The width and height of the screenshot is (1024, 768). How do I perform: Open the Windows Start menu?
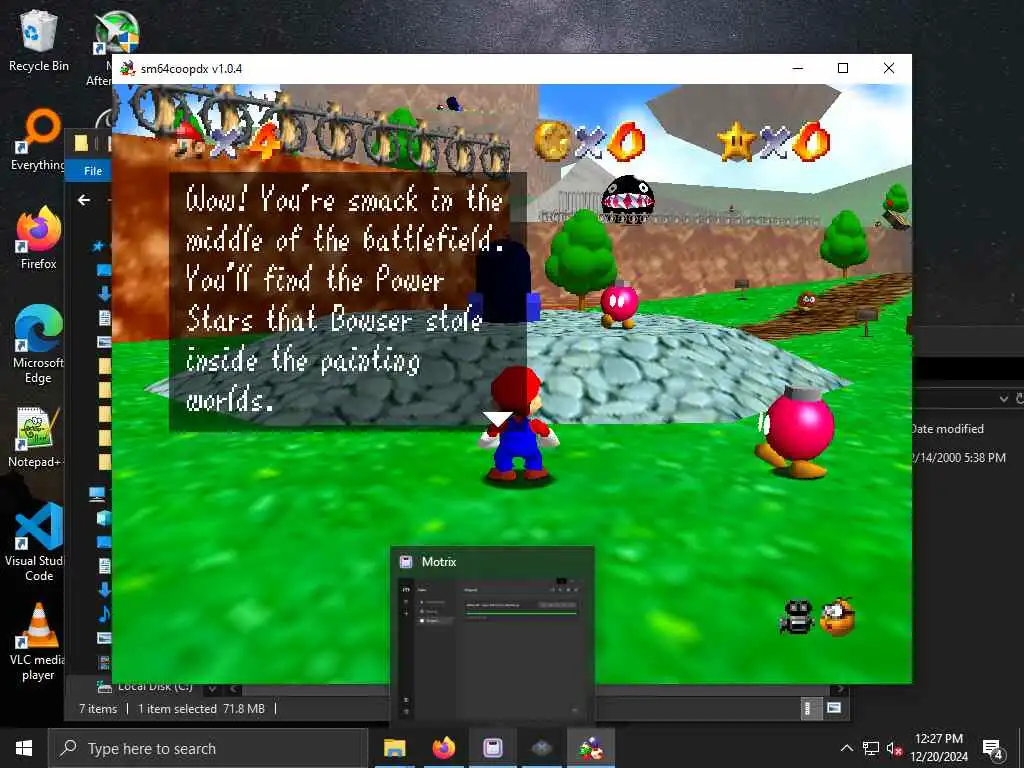point(24,748)
